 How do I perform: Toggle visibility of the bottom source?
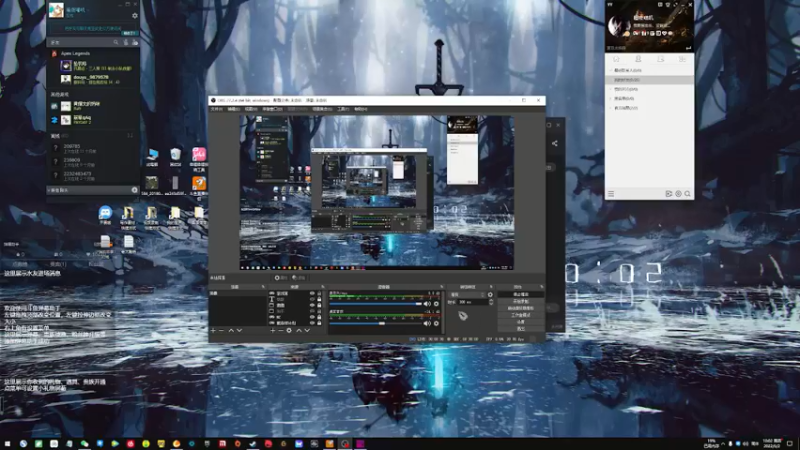point(312,322)
